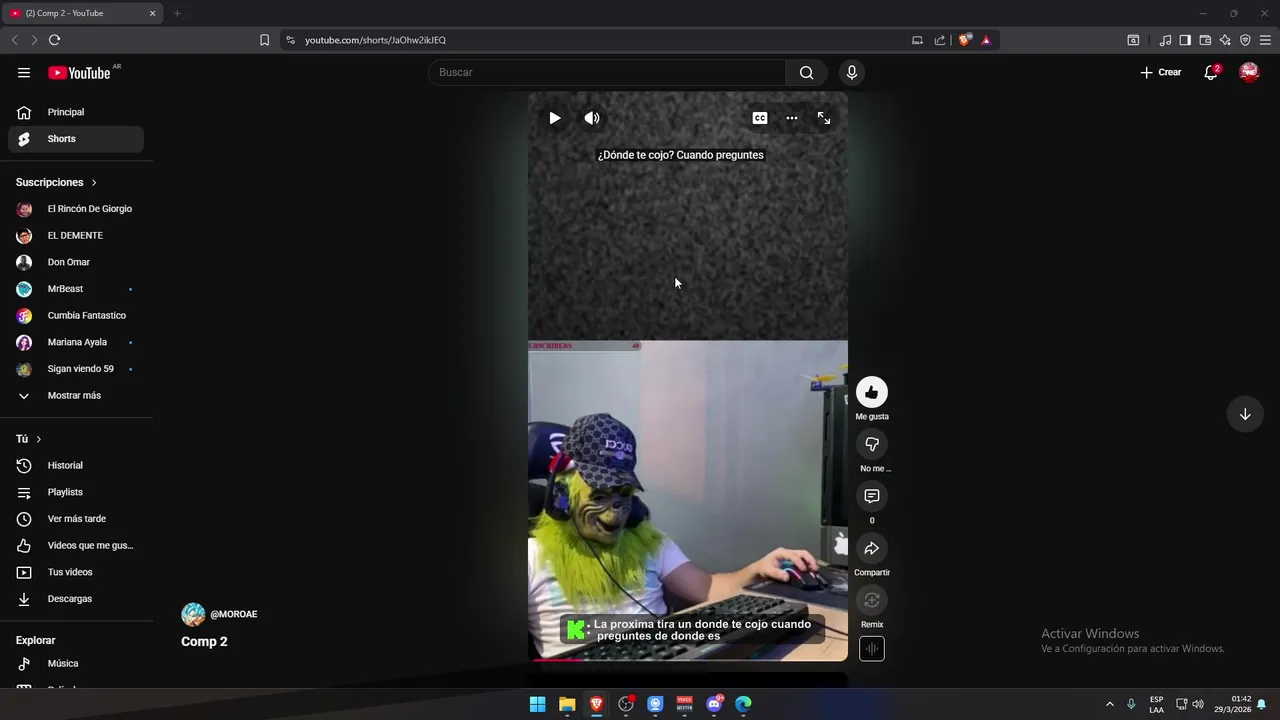Viewport: 1280px width, 720px height.
Task: Open Leo AI sparkle icon
Action: pyautogui.click(x=1225, y=40)
